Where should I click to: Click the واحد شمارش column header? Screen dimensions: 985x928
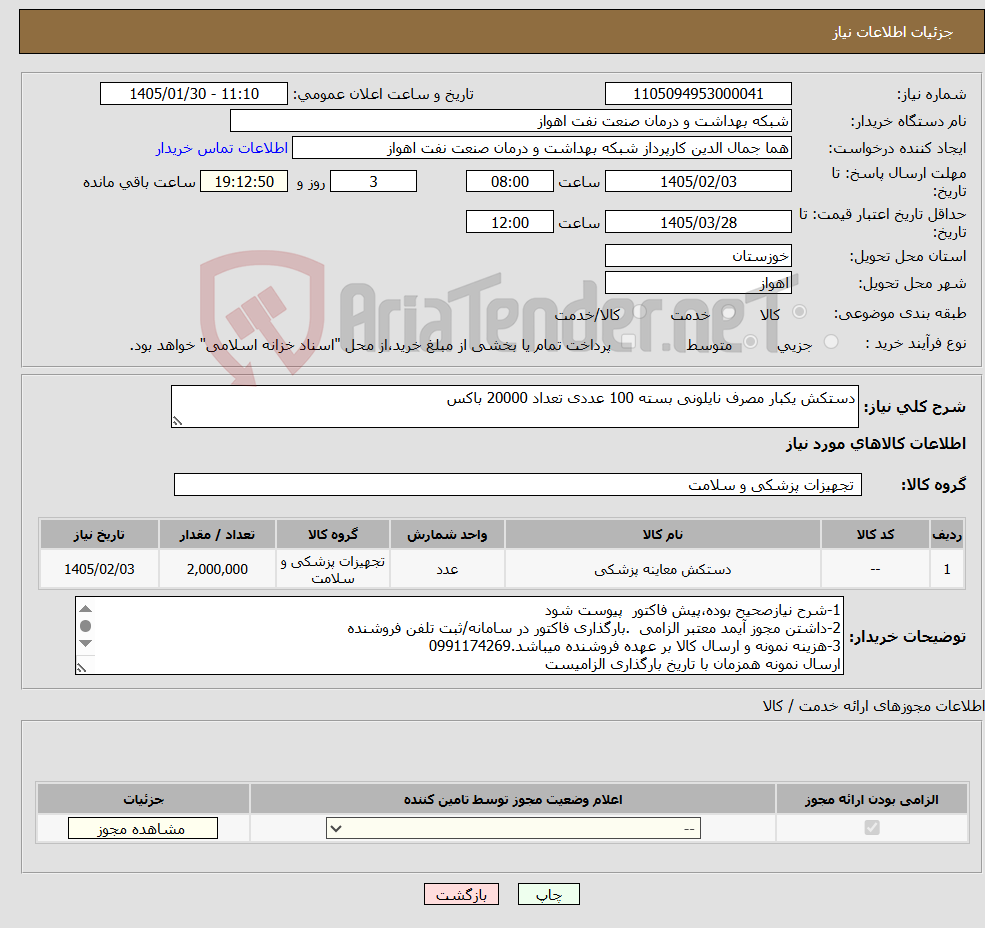[447, 534]
